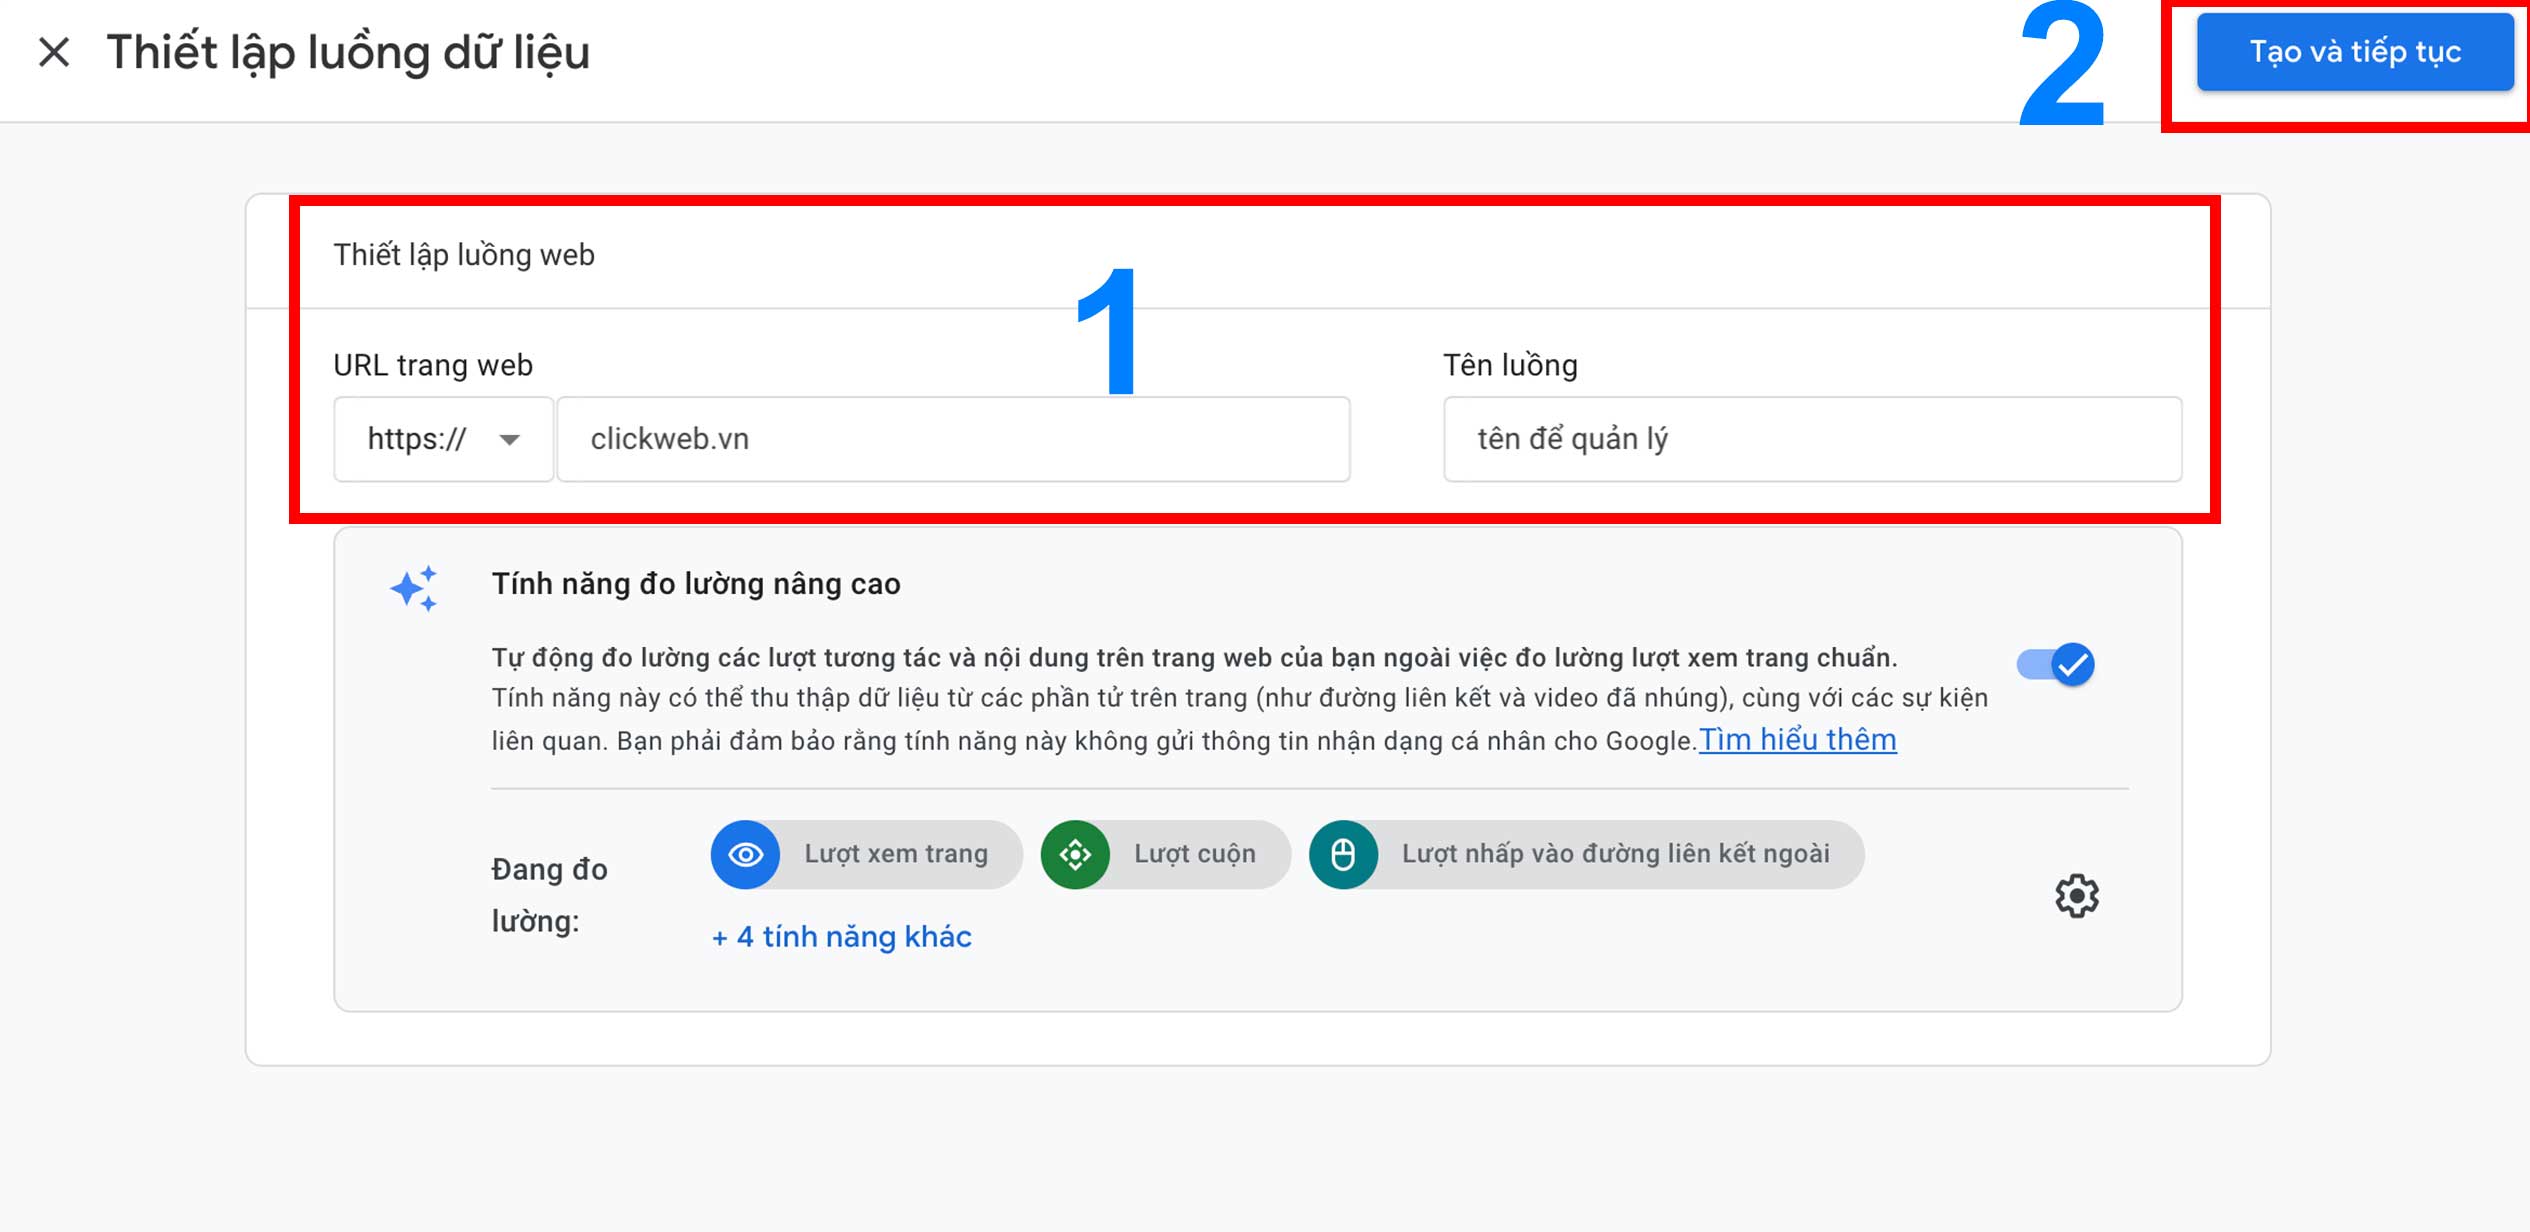Viewport: 2530px width, 1232px height.
Task: Expand '+ 4 tính năng khác' features
Action: [841, 937]
